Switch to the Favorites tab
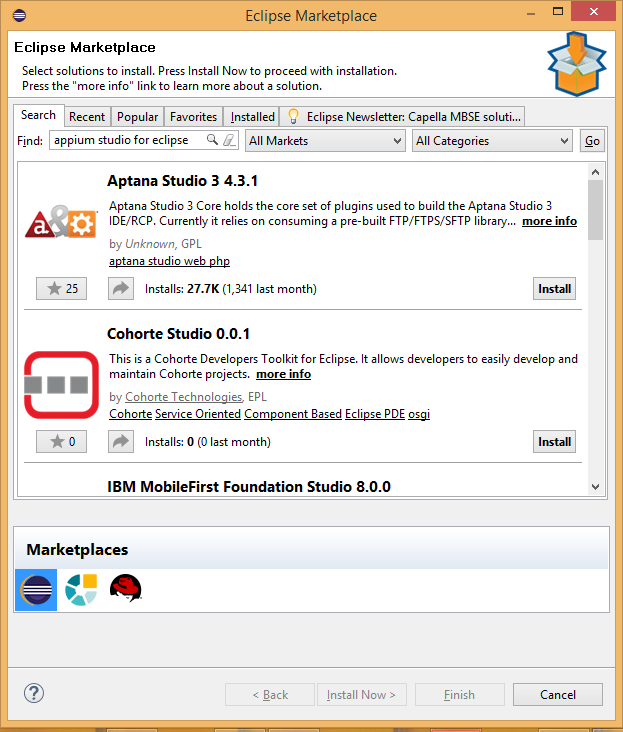Image resolution: width=623 pixels, height=732 pixels. pos(193,117)
